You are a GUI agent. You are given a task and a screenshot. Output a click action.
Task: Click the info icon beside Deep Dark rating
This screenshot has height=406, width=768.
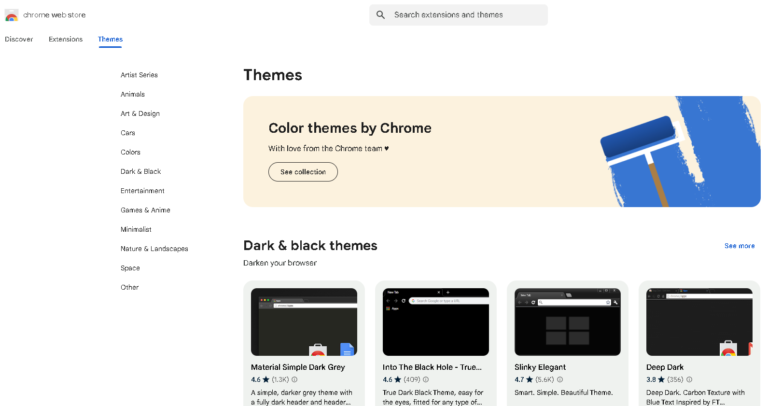pos(689,380)
